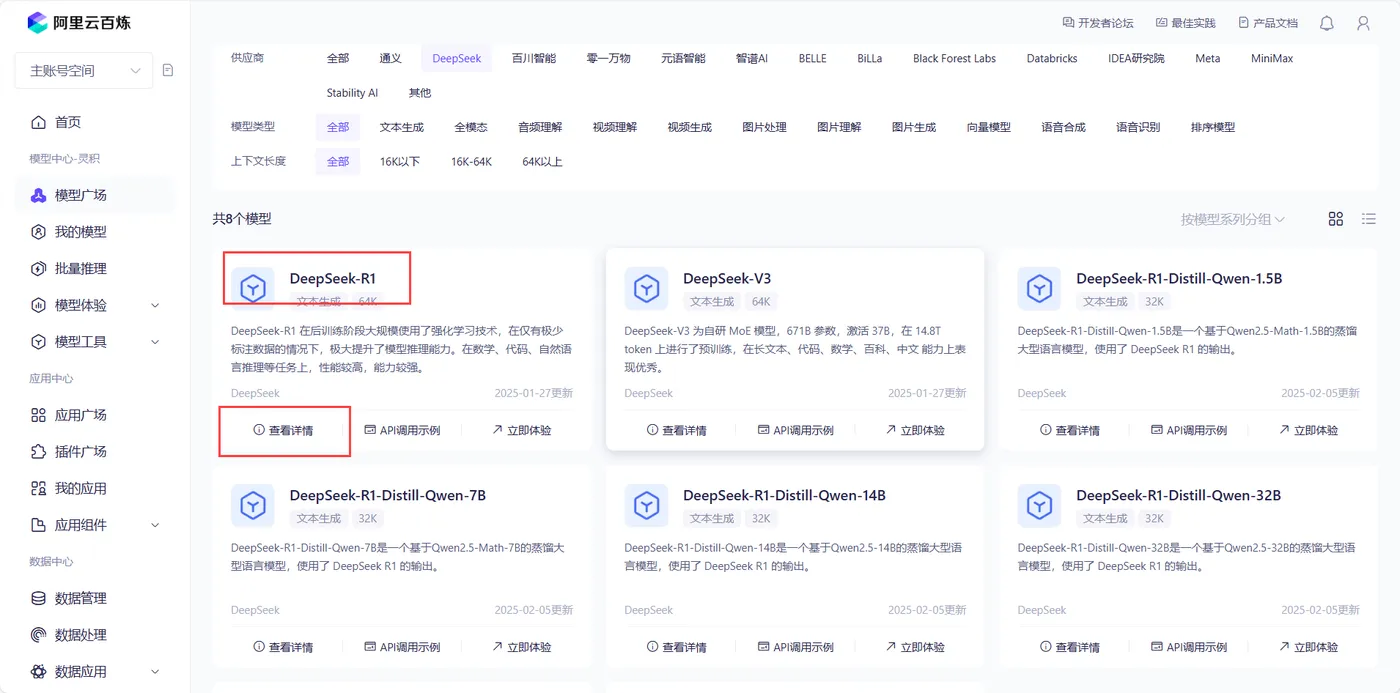Open 最佳实践 link
1400x693 pixels.
click(x=1185, y=23)
